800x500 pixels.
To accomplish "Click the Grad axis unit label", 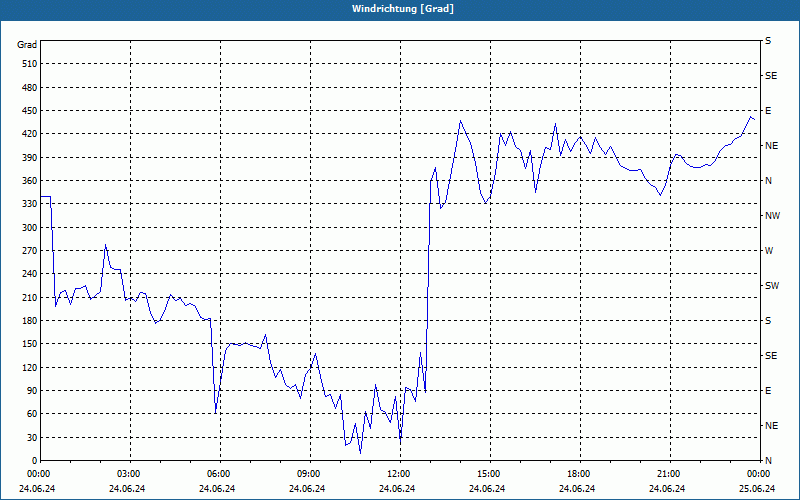I will tap(27, 45).
